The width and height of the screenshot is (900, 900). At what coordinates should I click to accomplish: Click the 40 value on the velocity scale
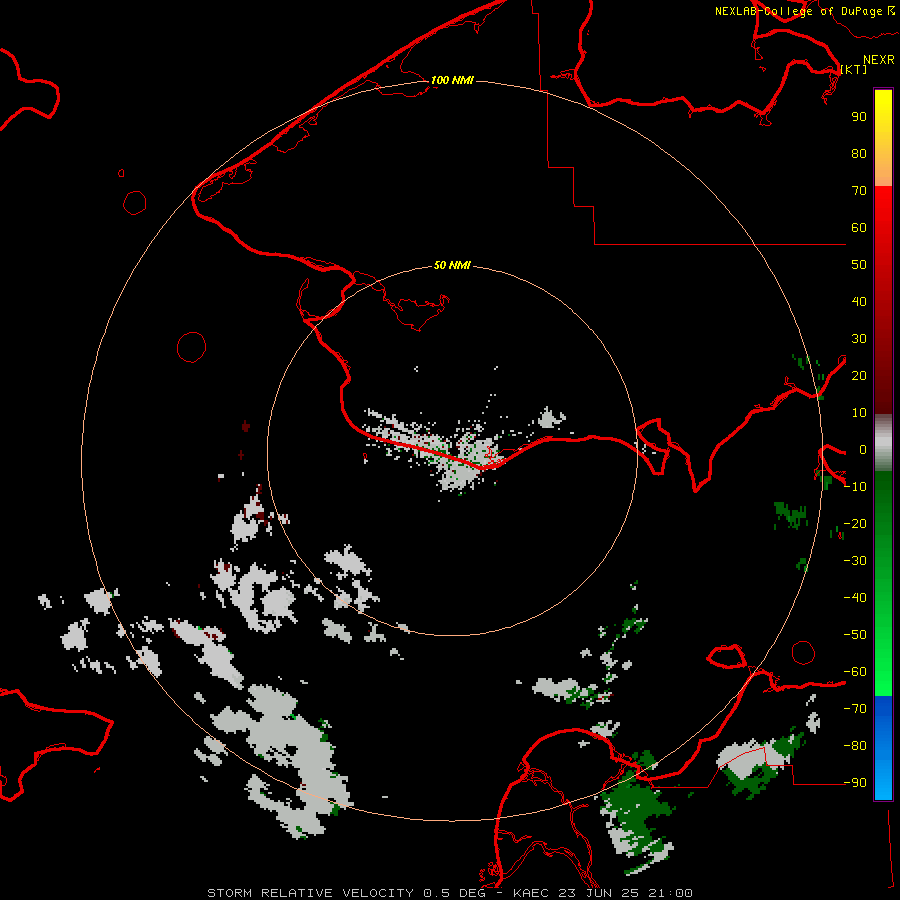[x=859, y=302]
